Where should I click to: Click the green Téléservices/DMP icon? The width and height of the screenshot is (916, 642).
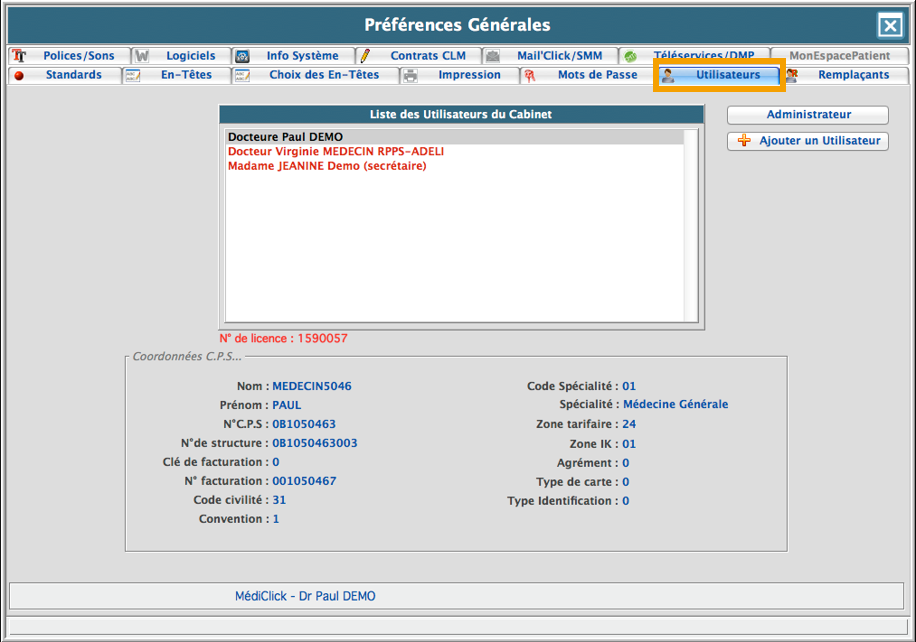630,56
